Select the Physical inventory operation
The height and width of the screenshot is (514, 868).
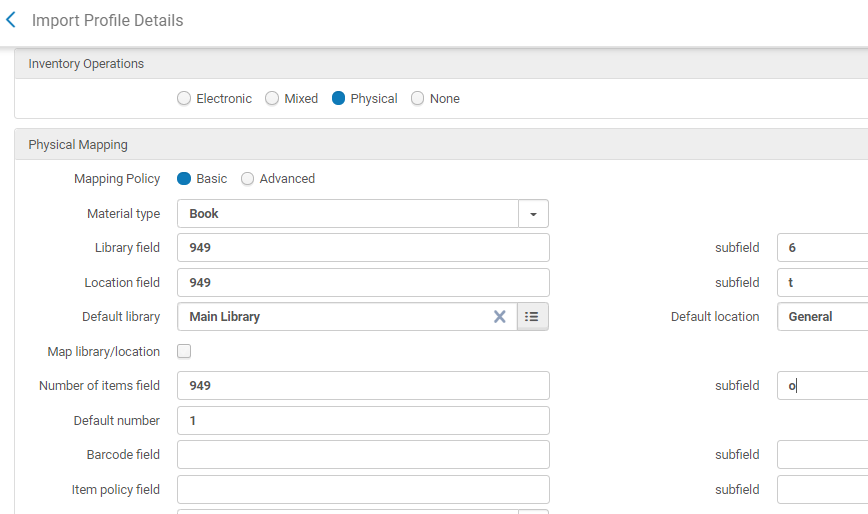pos(338,99)
